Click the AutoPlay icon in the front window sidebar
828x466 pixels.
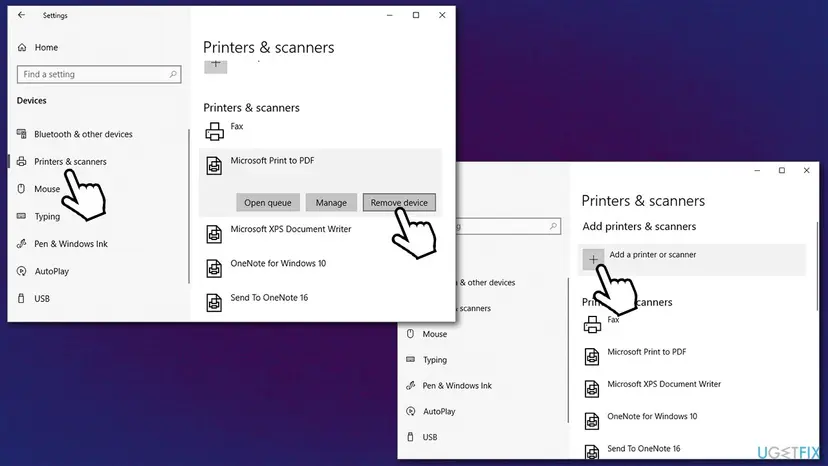(22, 271)
